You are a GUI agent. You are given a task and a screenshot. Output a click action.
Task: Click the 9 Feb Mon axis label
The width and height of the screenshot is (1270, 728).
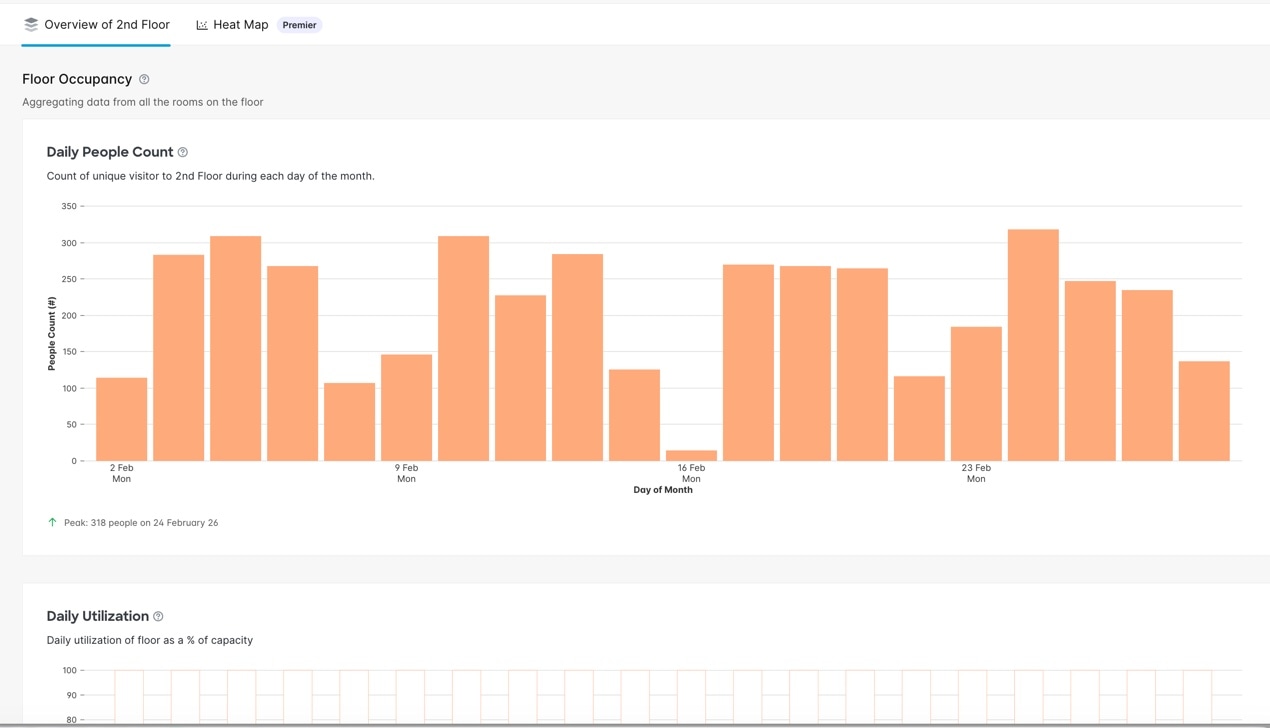[x=406, y=473]
